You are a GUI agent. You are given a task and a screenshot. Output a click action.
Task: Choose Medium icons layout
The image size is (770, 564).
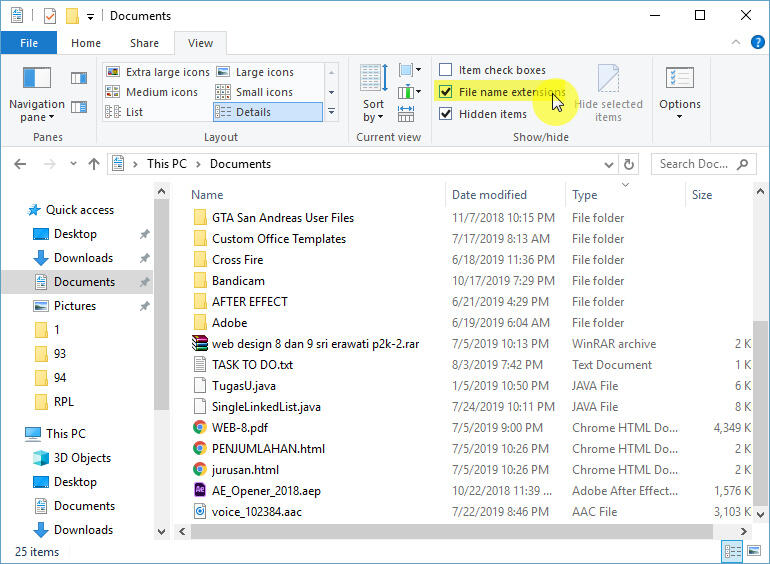tap(152, 92)
